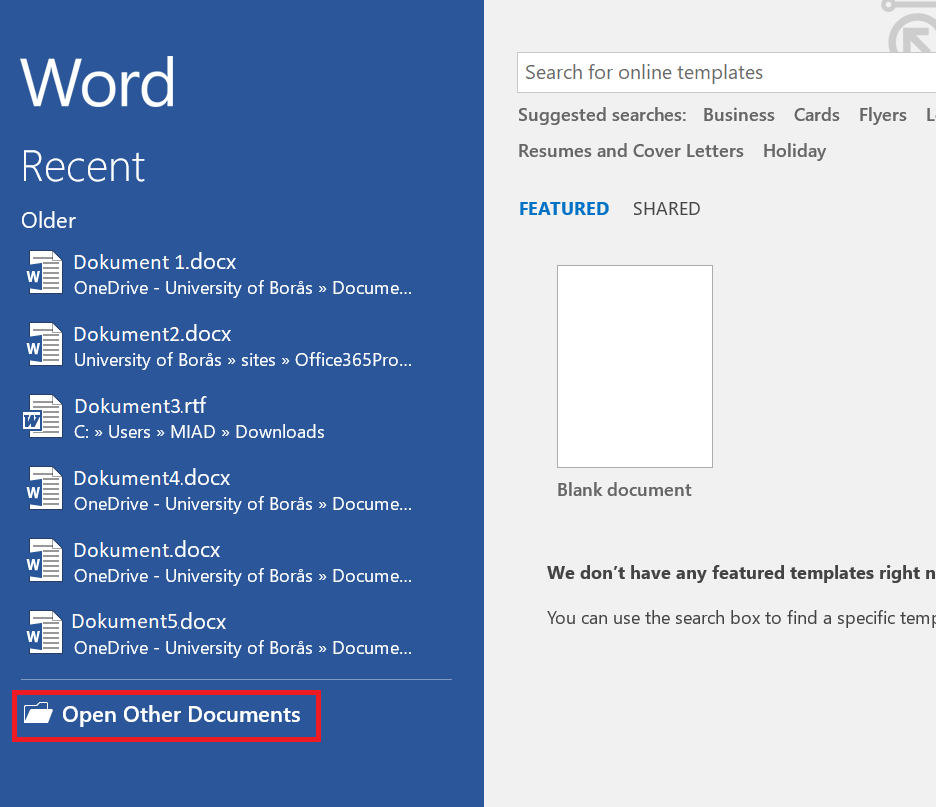Open Other Documents link
Screen dimensions: 936x807
click(181, 715)
